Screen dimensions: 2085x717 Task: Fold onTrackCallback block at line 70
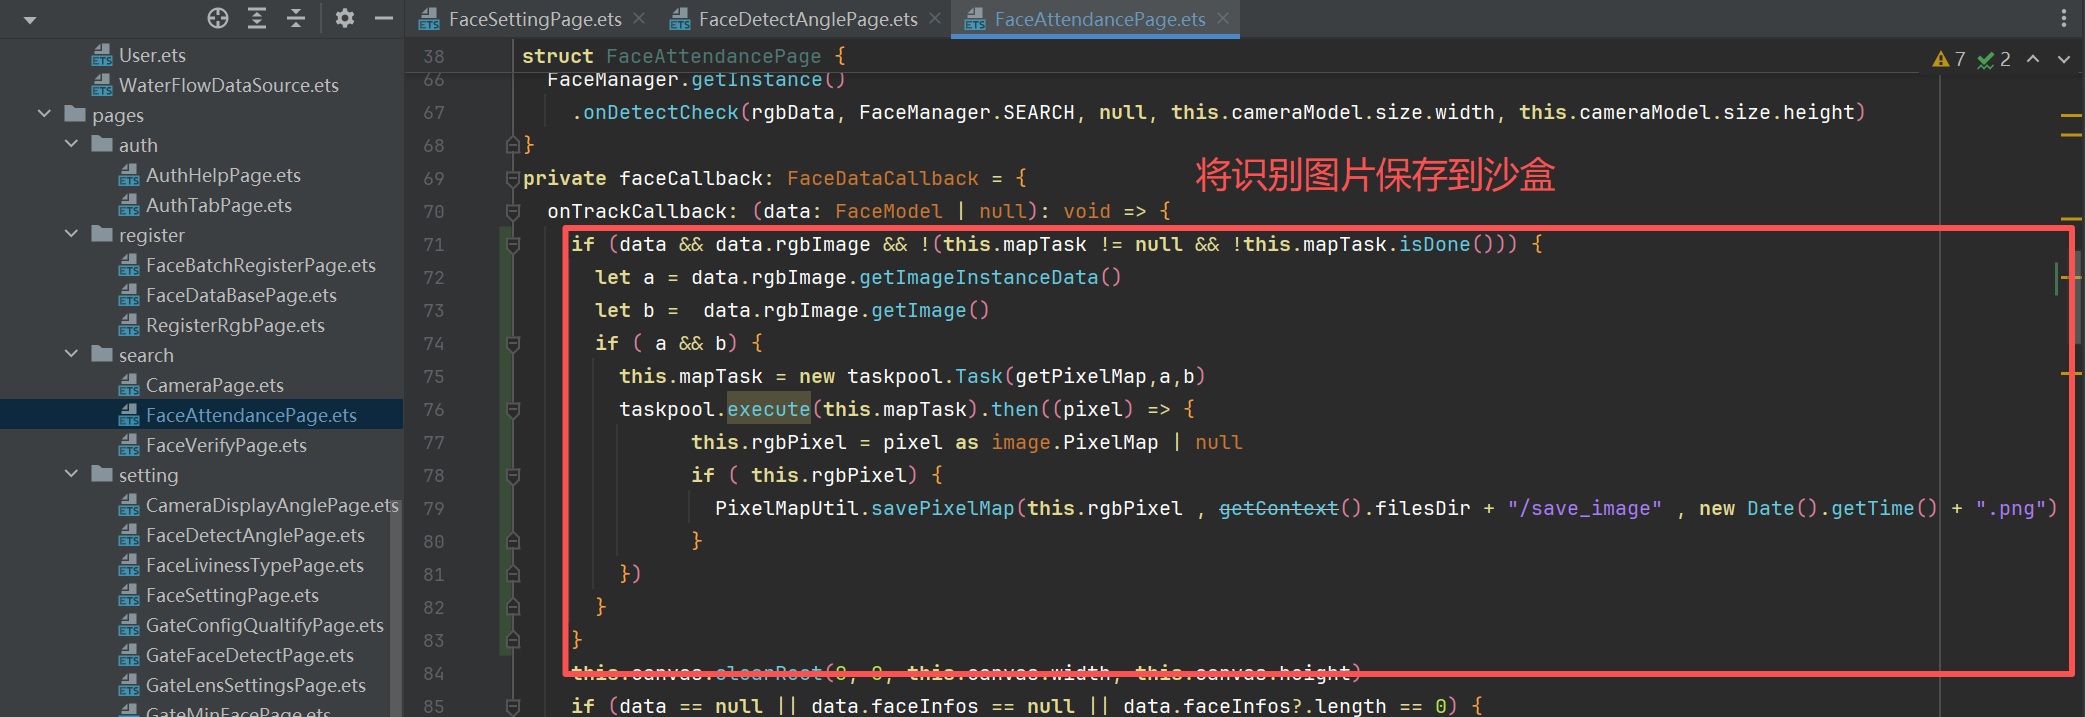tap(513, 211)
